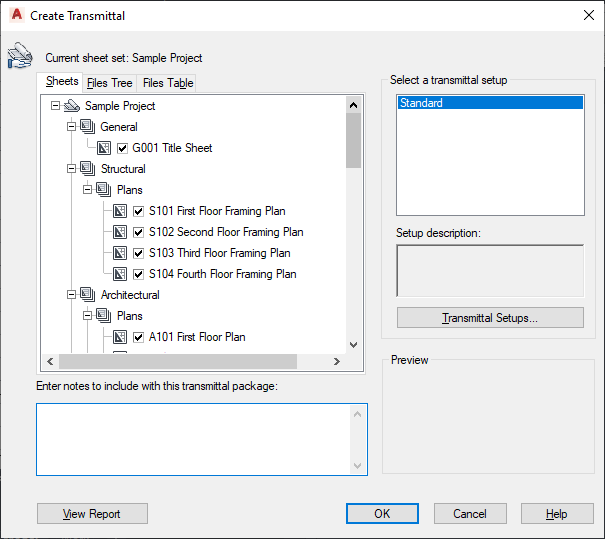Open the Transmittal Setups dialog
Viewport: 605px width, 539px height.
[x=490, y=318]
